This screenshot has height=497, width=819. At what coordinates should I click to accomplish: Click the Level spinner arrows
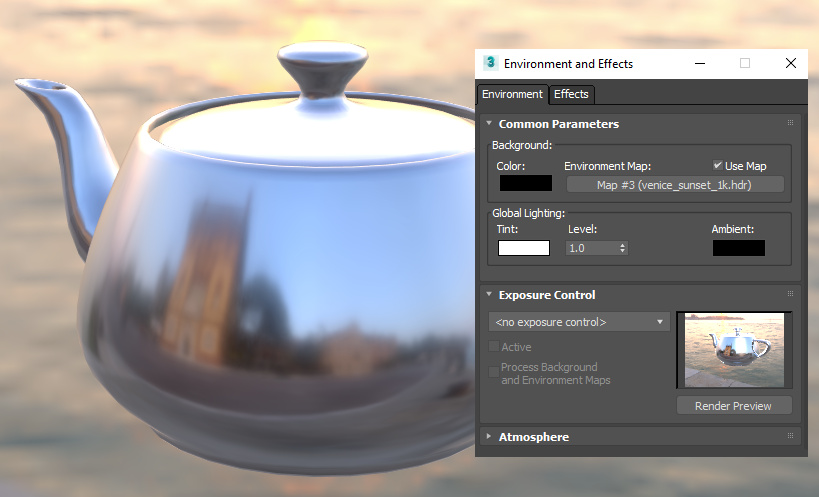click(622, 248)
